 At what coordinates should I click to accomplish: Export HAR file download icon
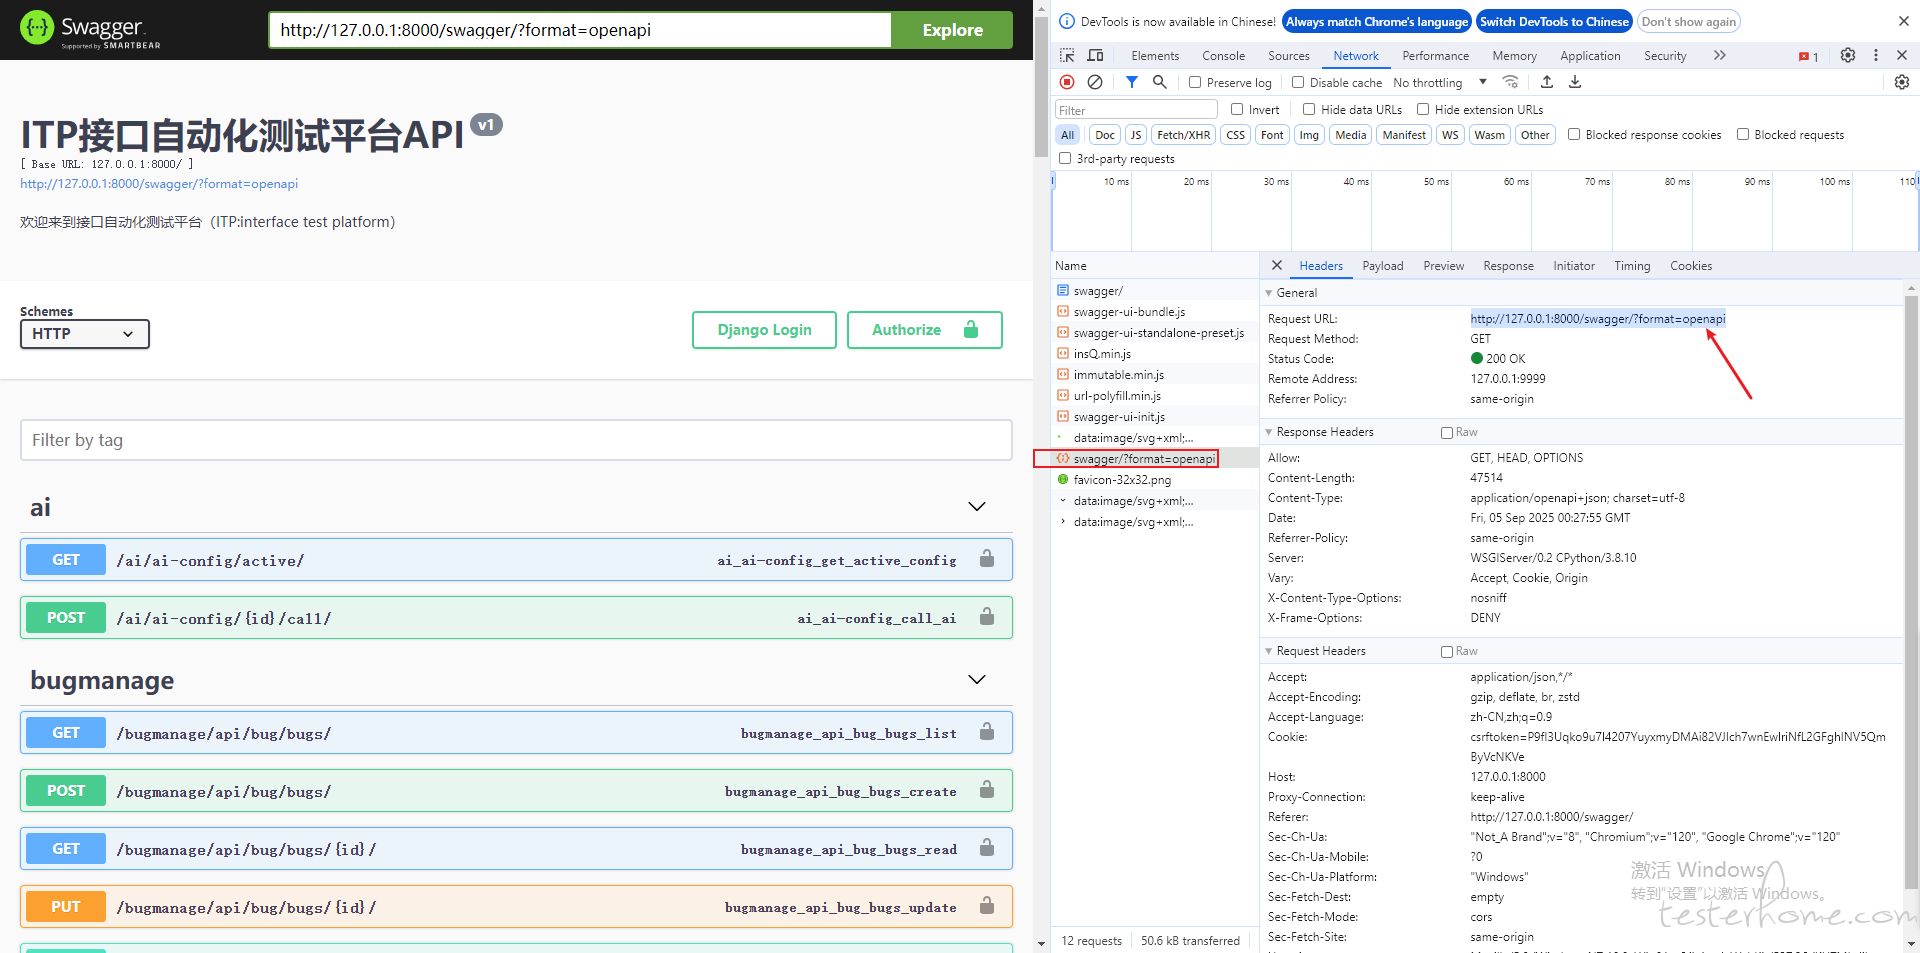tap(1575, 82)
